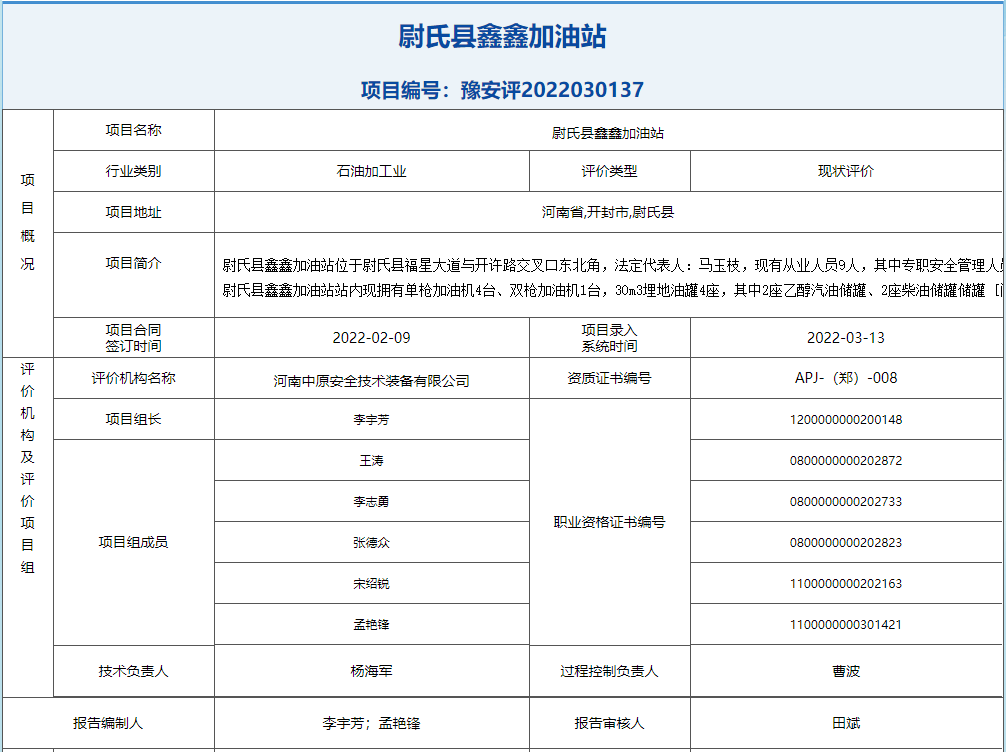The height and width of the screenshot is (752, 1006).
Task: Click the vertical 项目概况 section header
Action: click(x=28, y=222)
